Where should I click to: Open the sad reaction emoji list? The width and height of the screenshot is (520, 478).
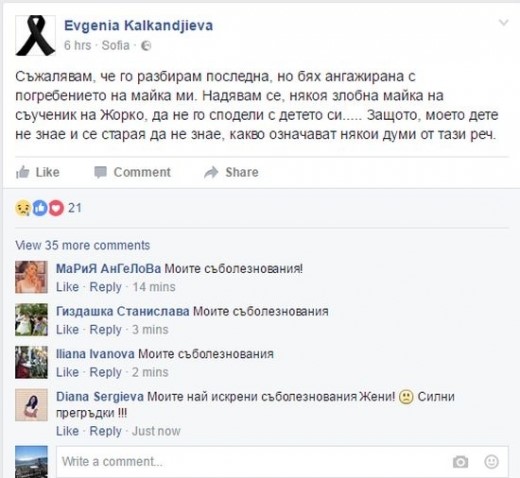point(23,208)
